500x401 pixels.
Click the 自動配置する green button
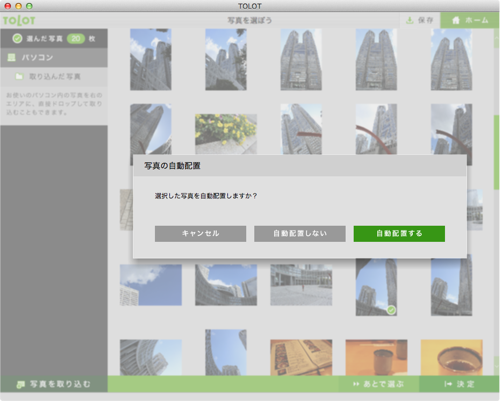(x=399, y=234)
